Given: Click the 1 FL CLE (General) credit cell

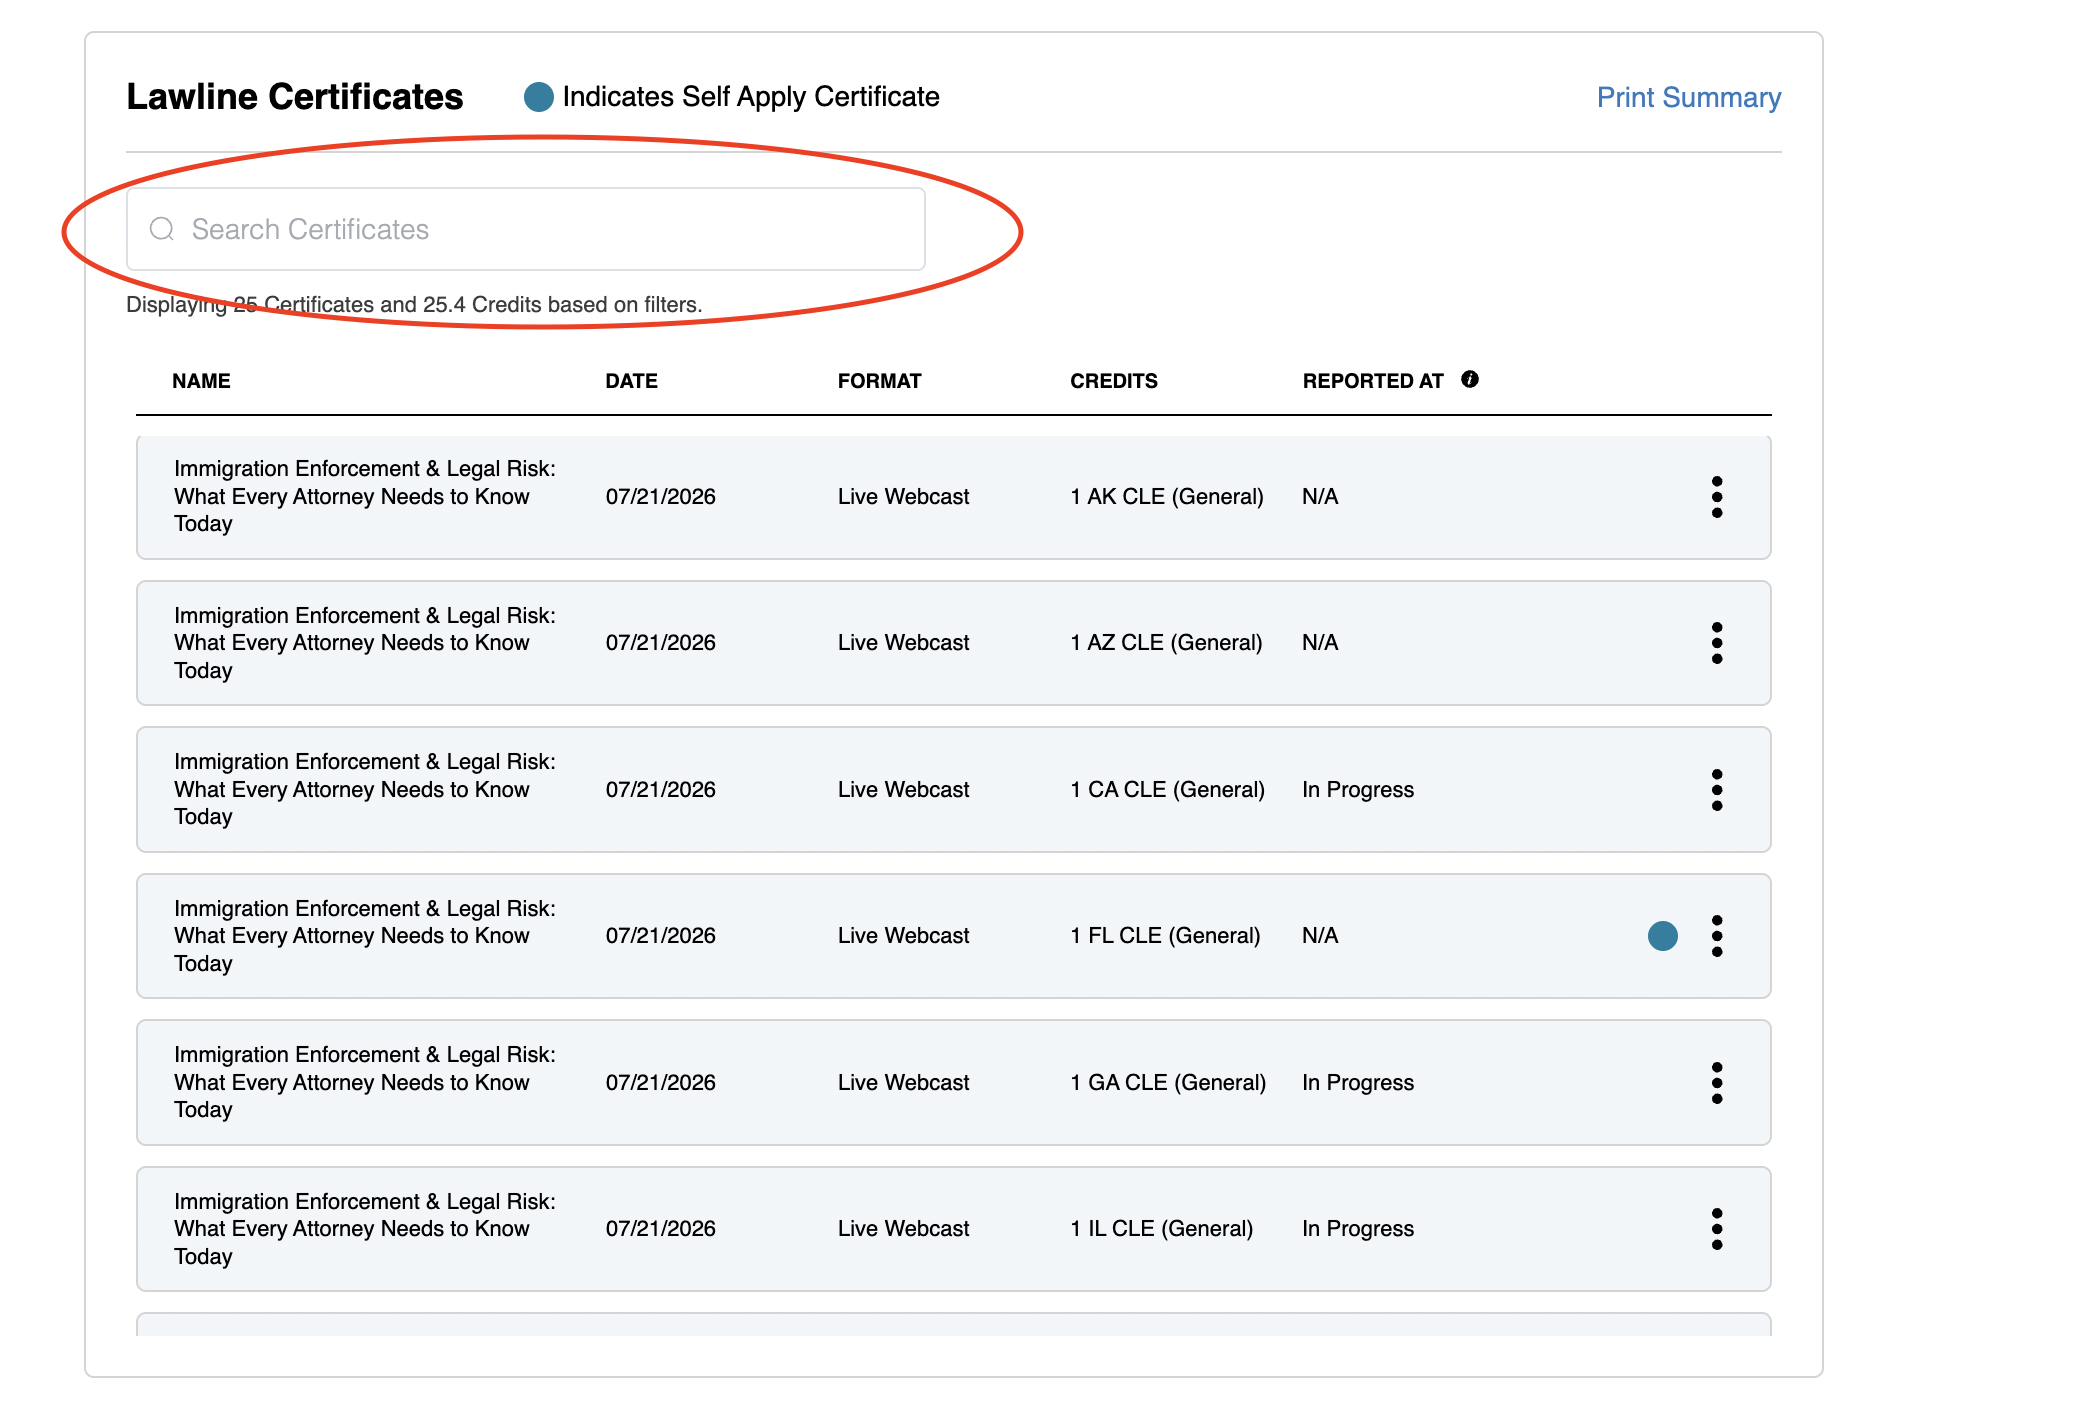Looking at the screenshot, I should [x=1165, y=936].
